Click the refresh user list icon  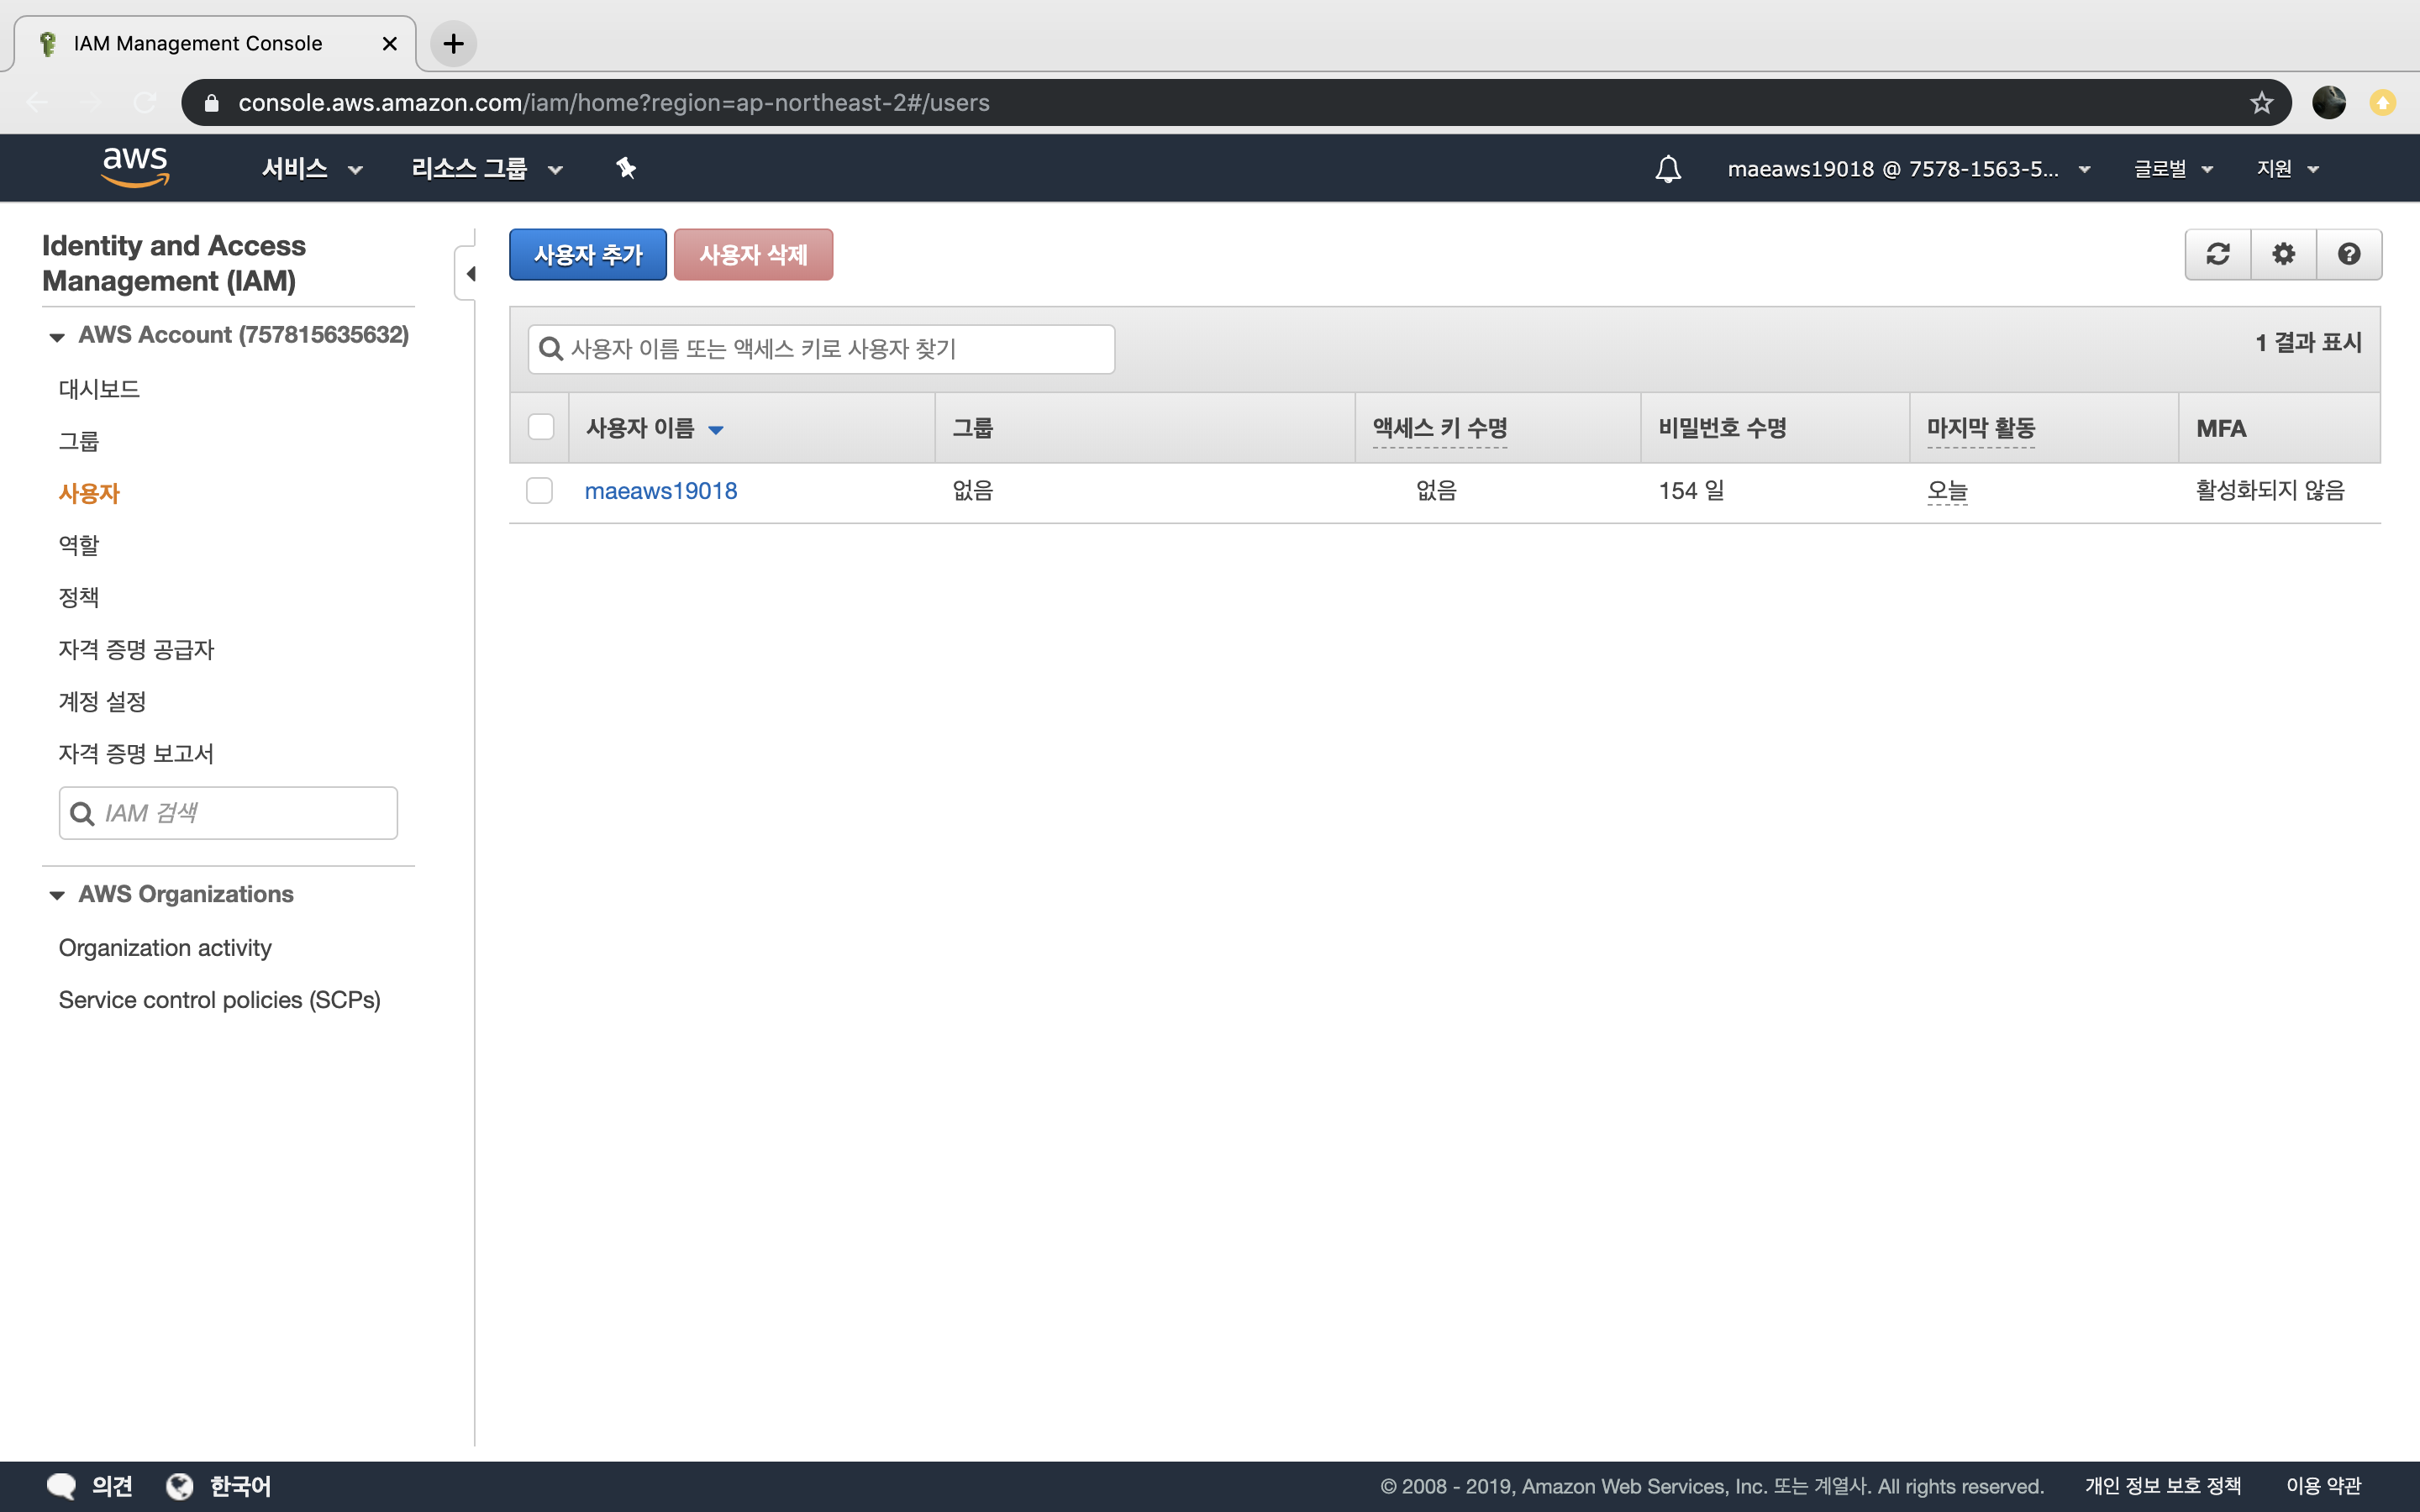click(2217, 254)
